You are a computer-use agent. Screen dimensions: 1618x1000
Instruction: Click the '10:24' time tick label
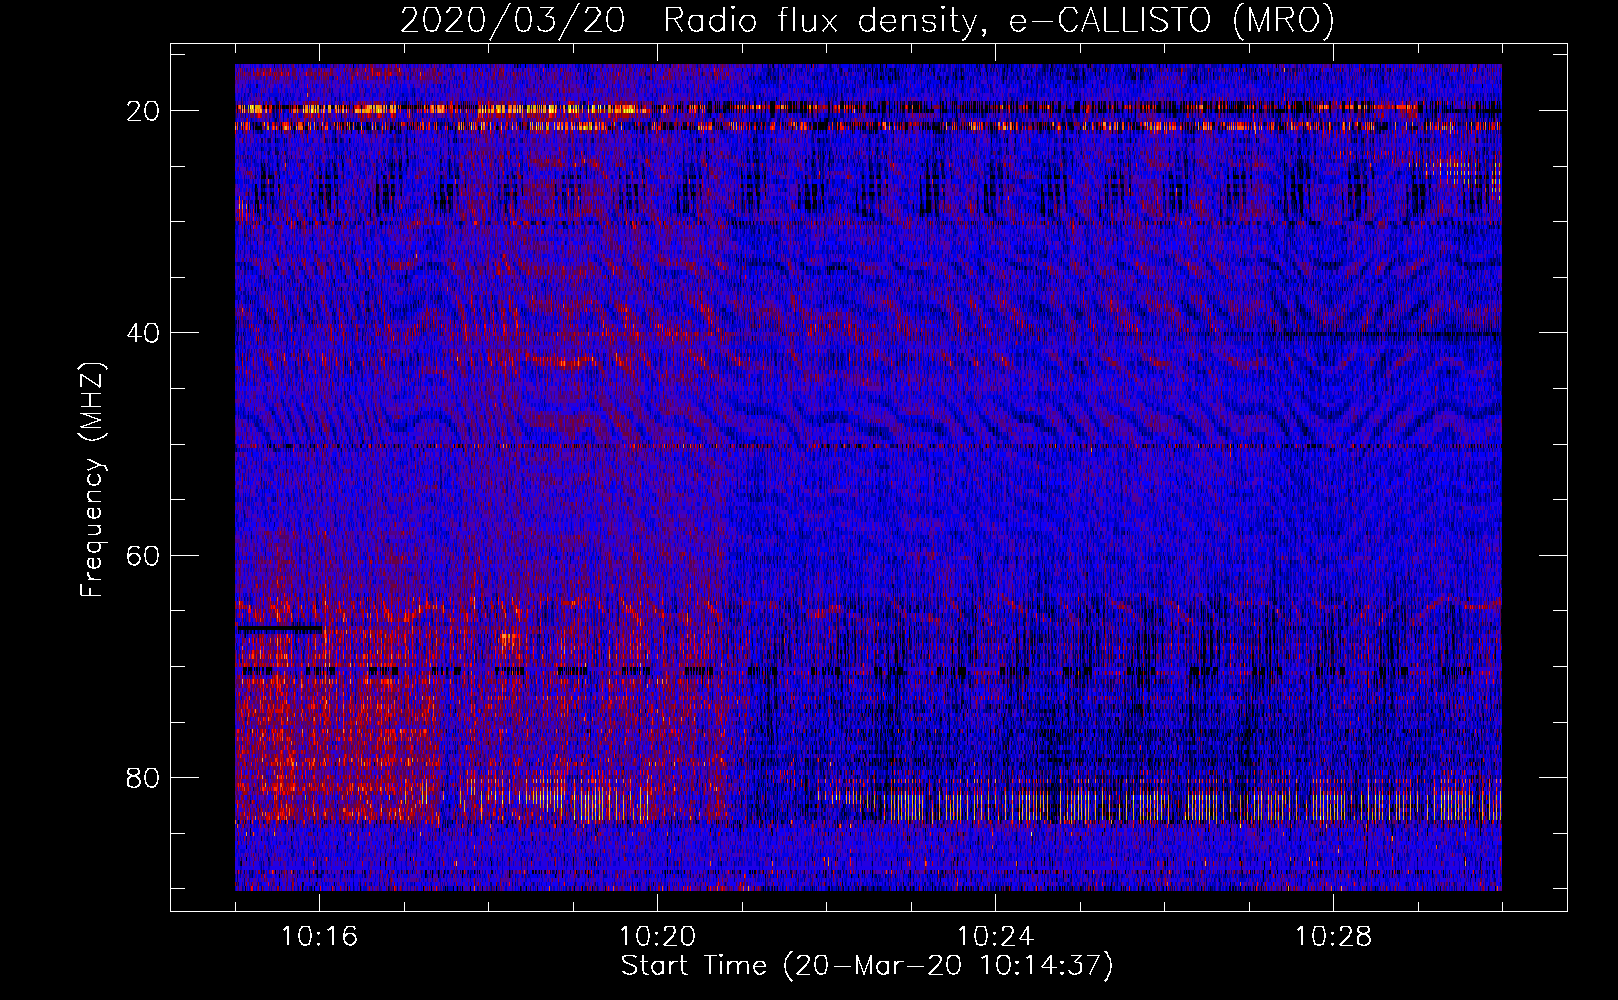click(995, 937)
